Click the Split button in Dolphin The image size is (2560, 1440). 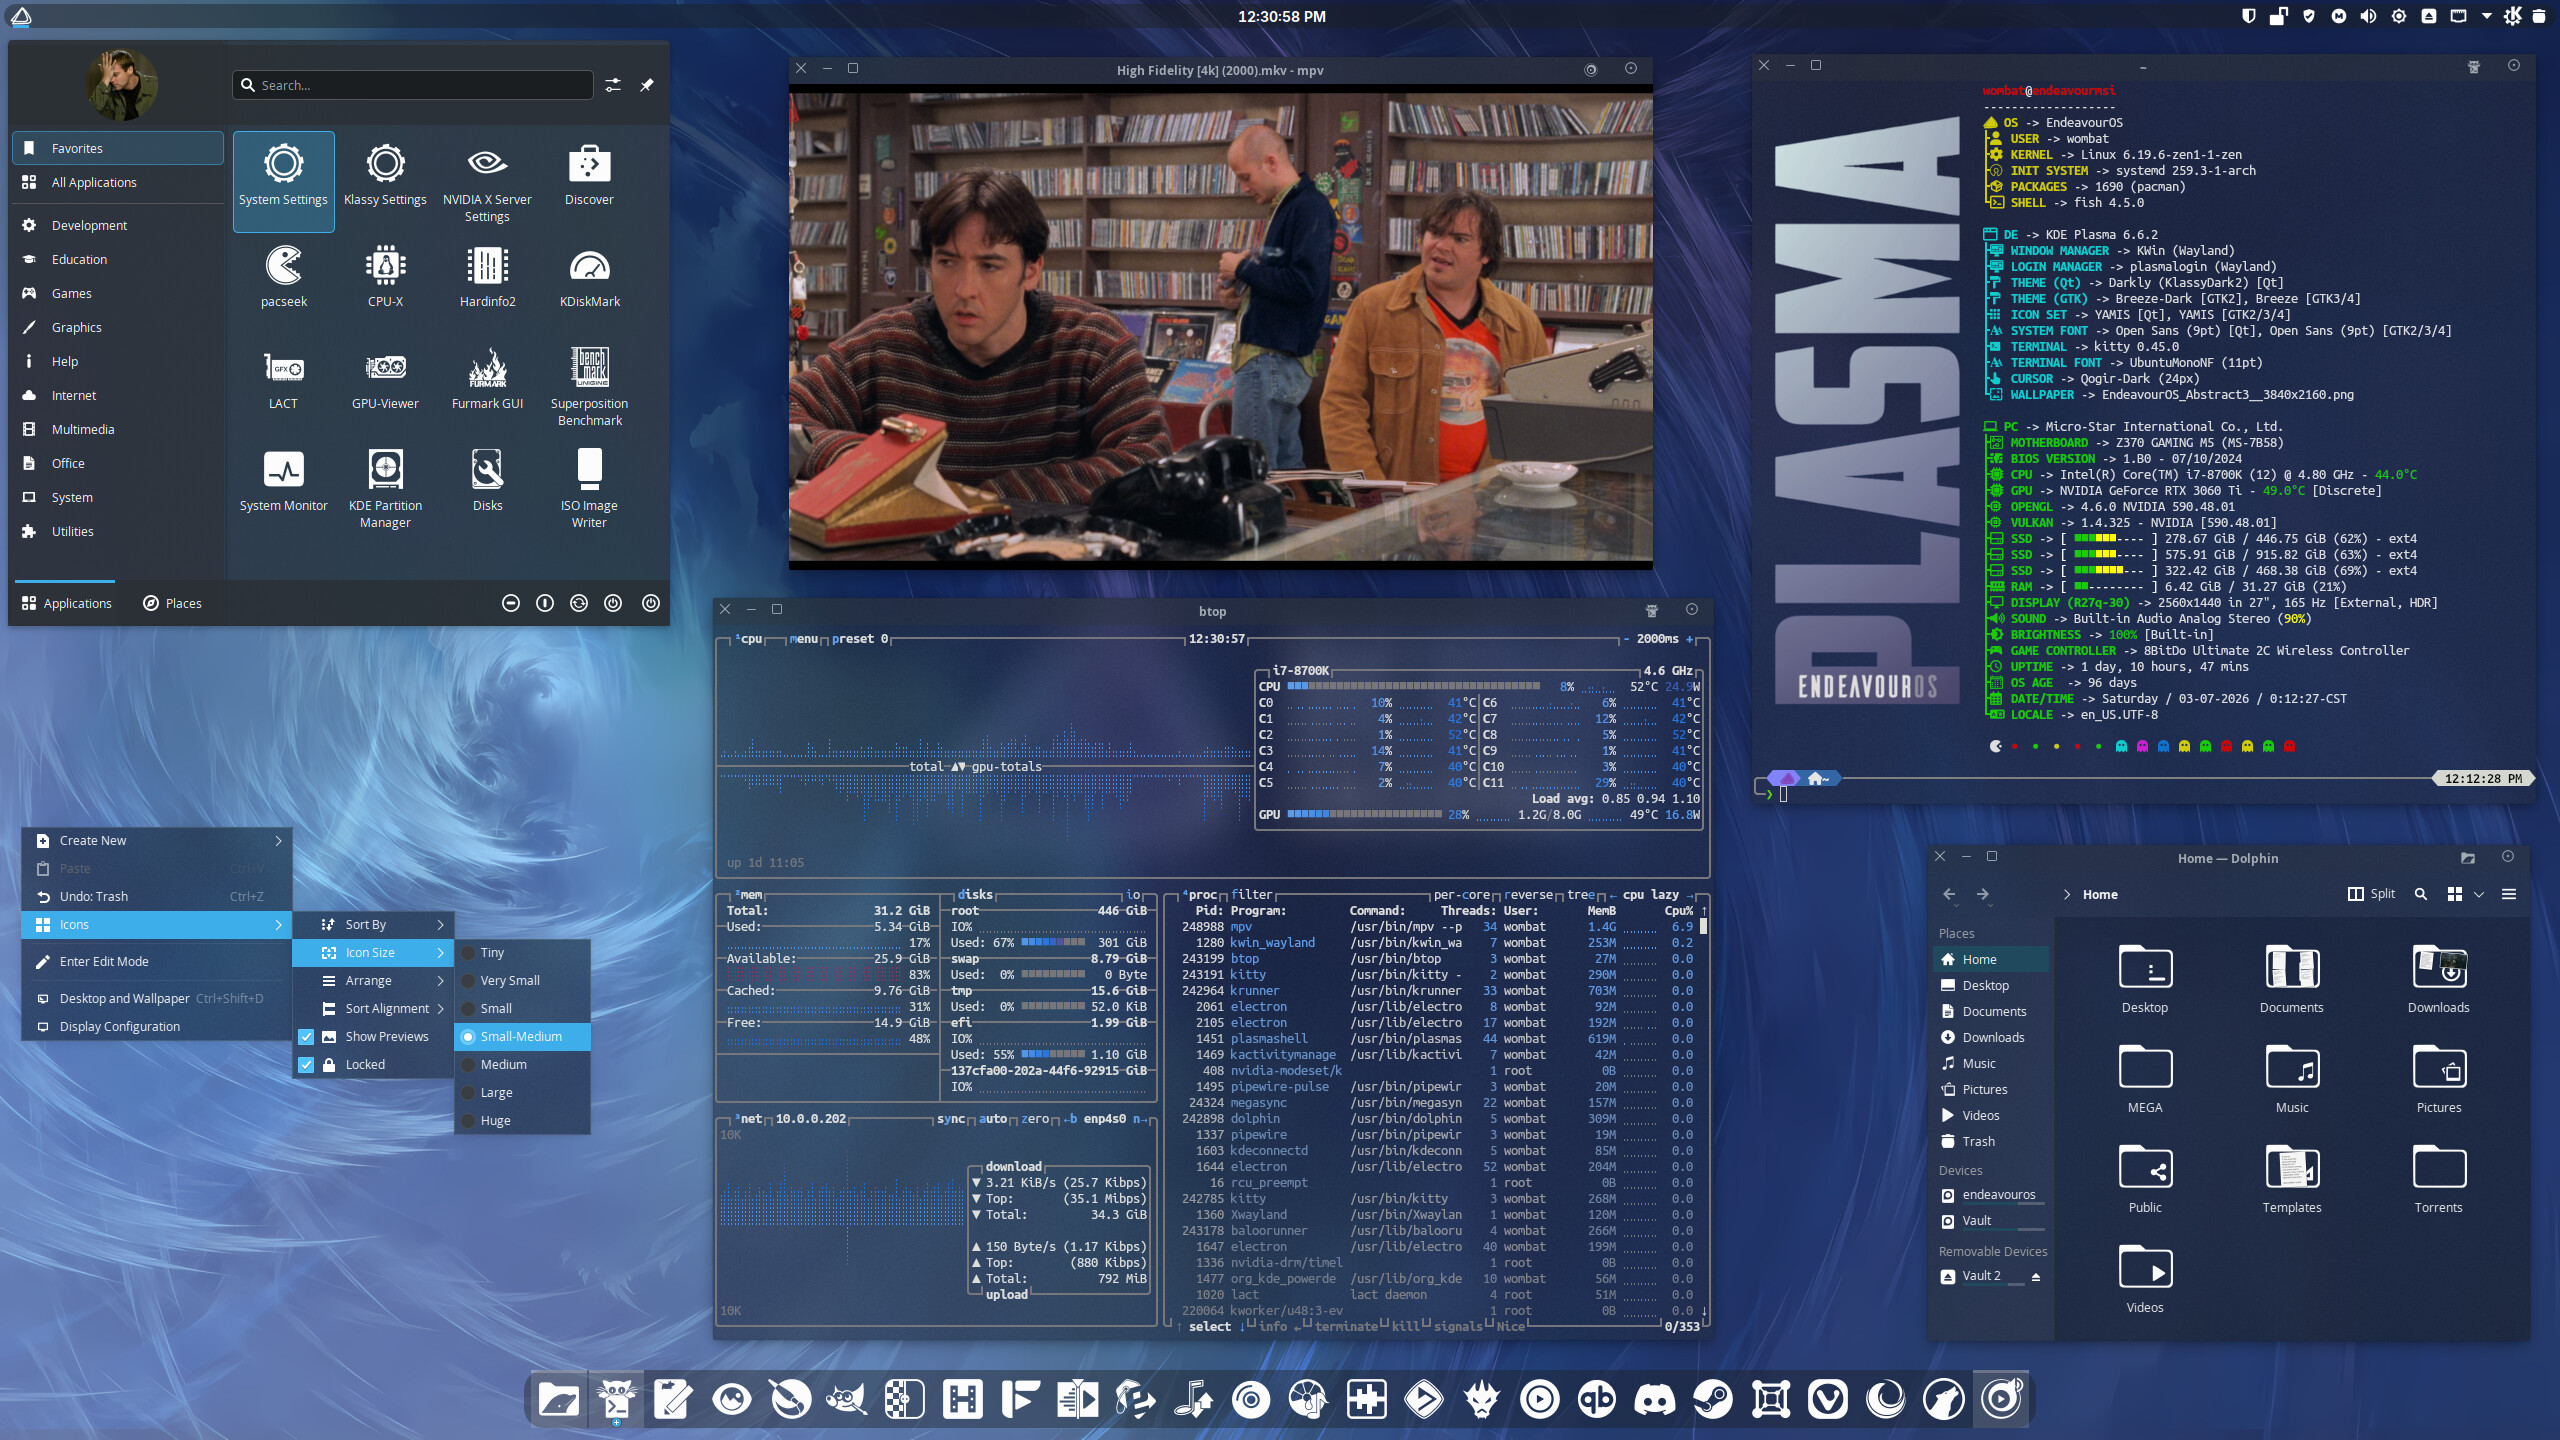2371,894
